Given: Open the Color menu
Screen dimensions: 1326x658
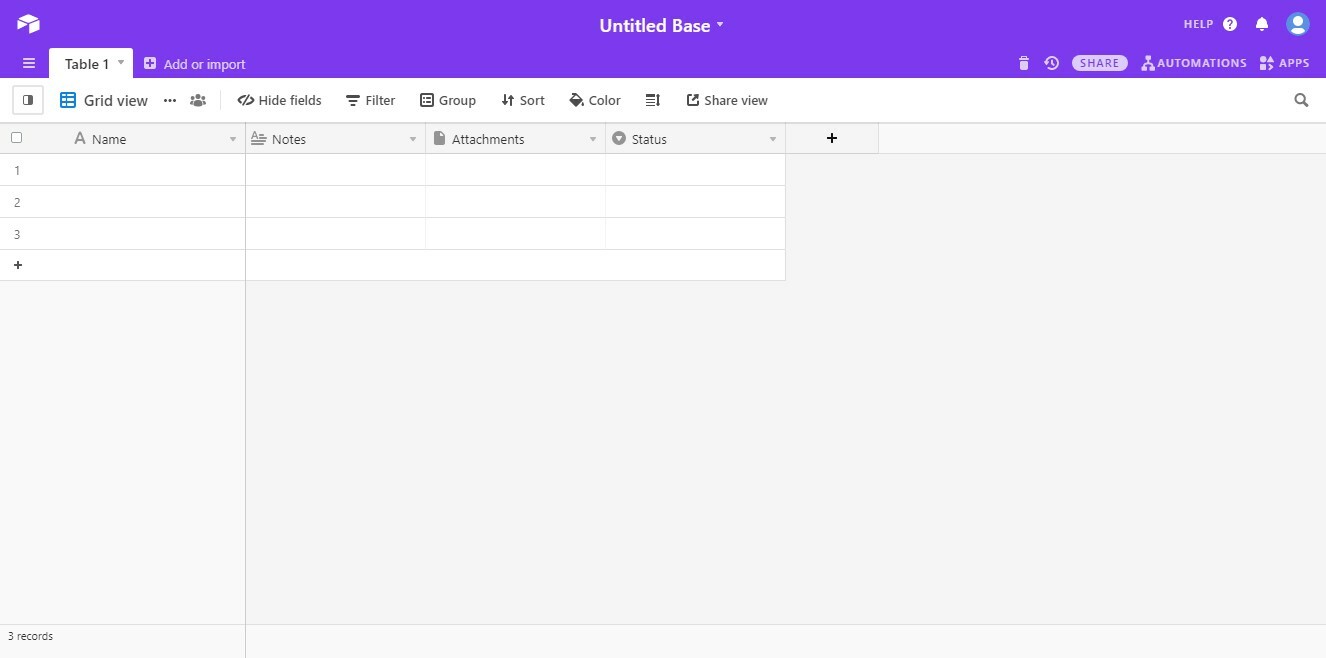Looking at the screenshot, I should 595,100.
